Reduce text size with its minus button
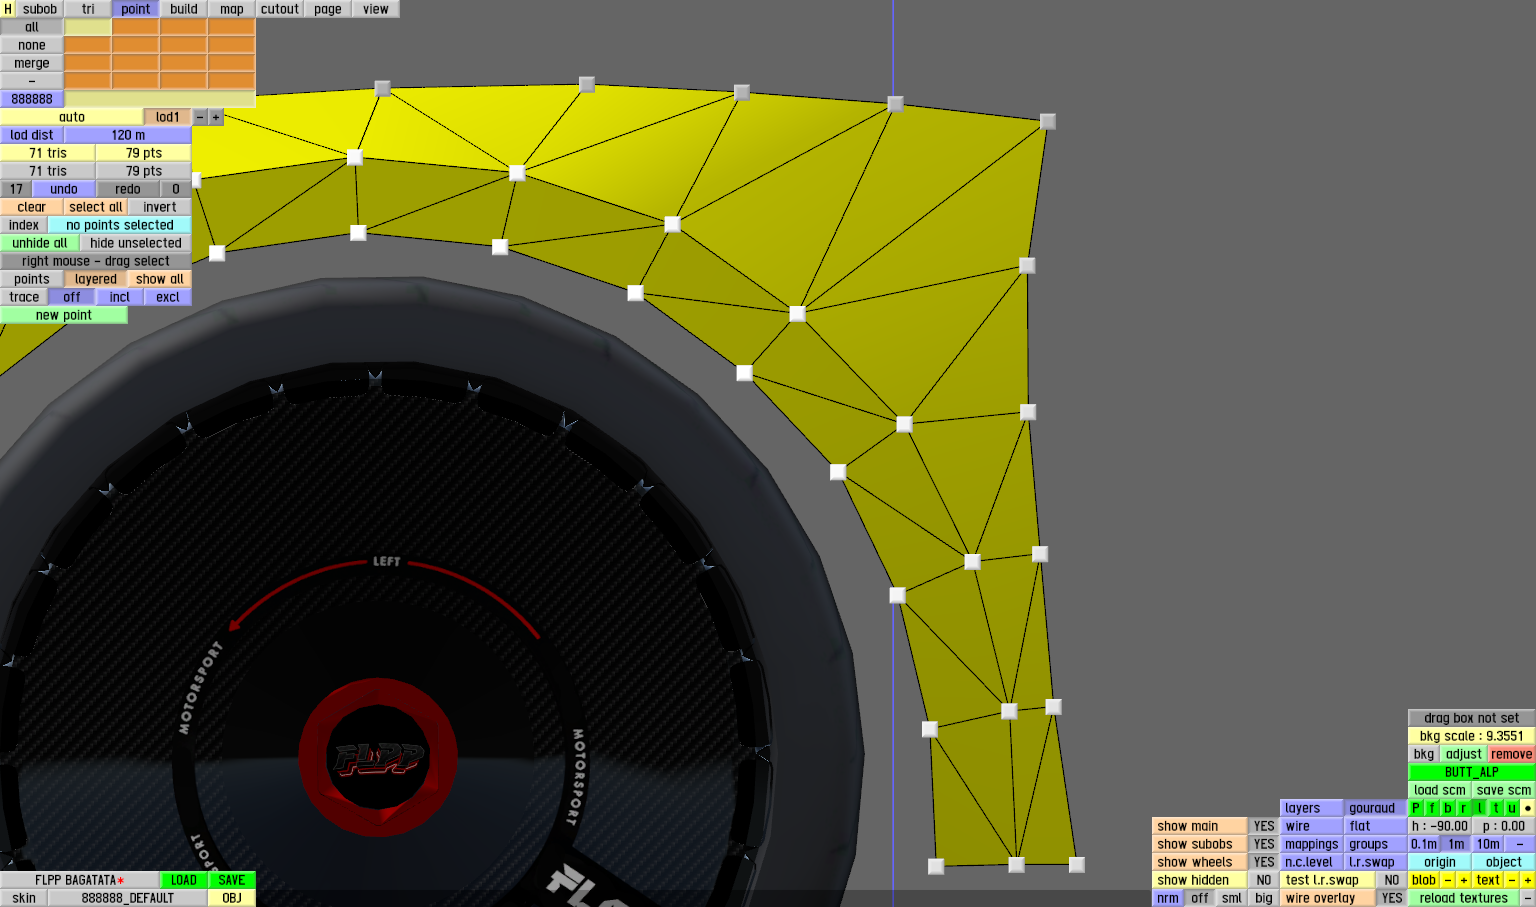Screen dimensions: 1536x907 (x=1512, y=880)
